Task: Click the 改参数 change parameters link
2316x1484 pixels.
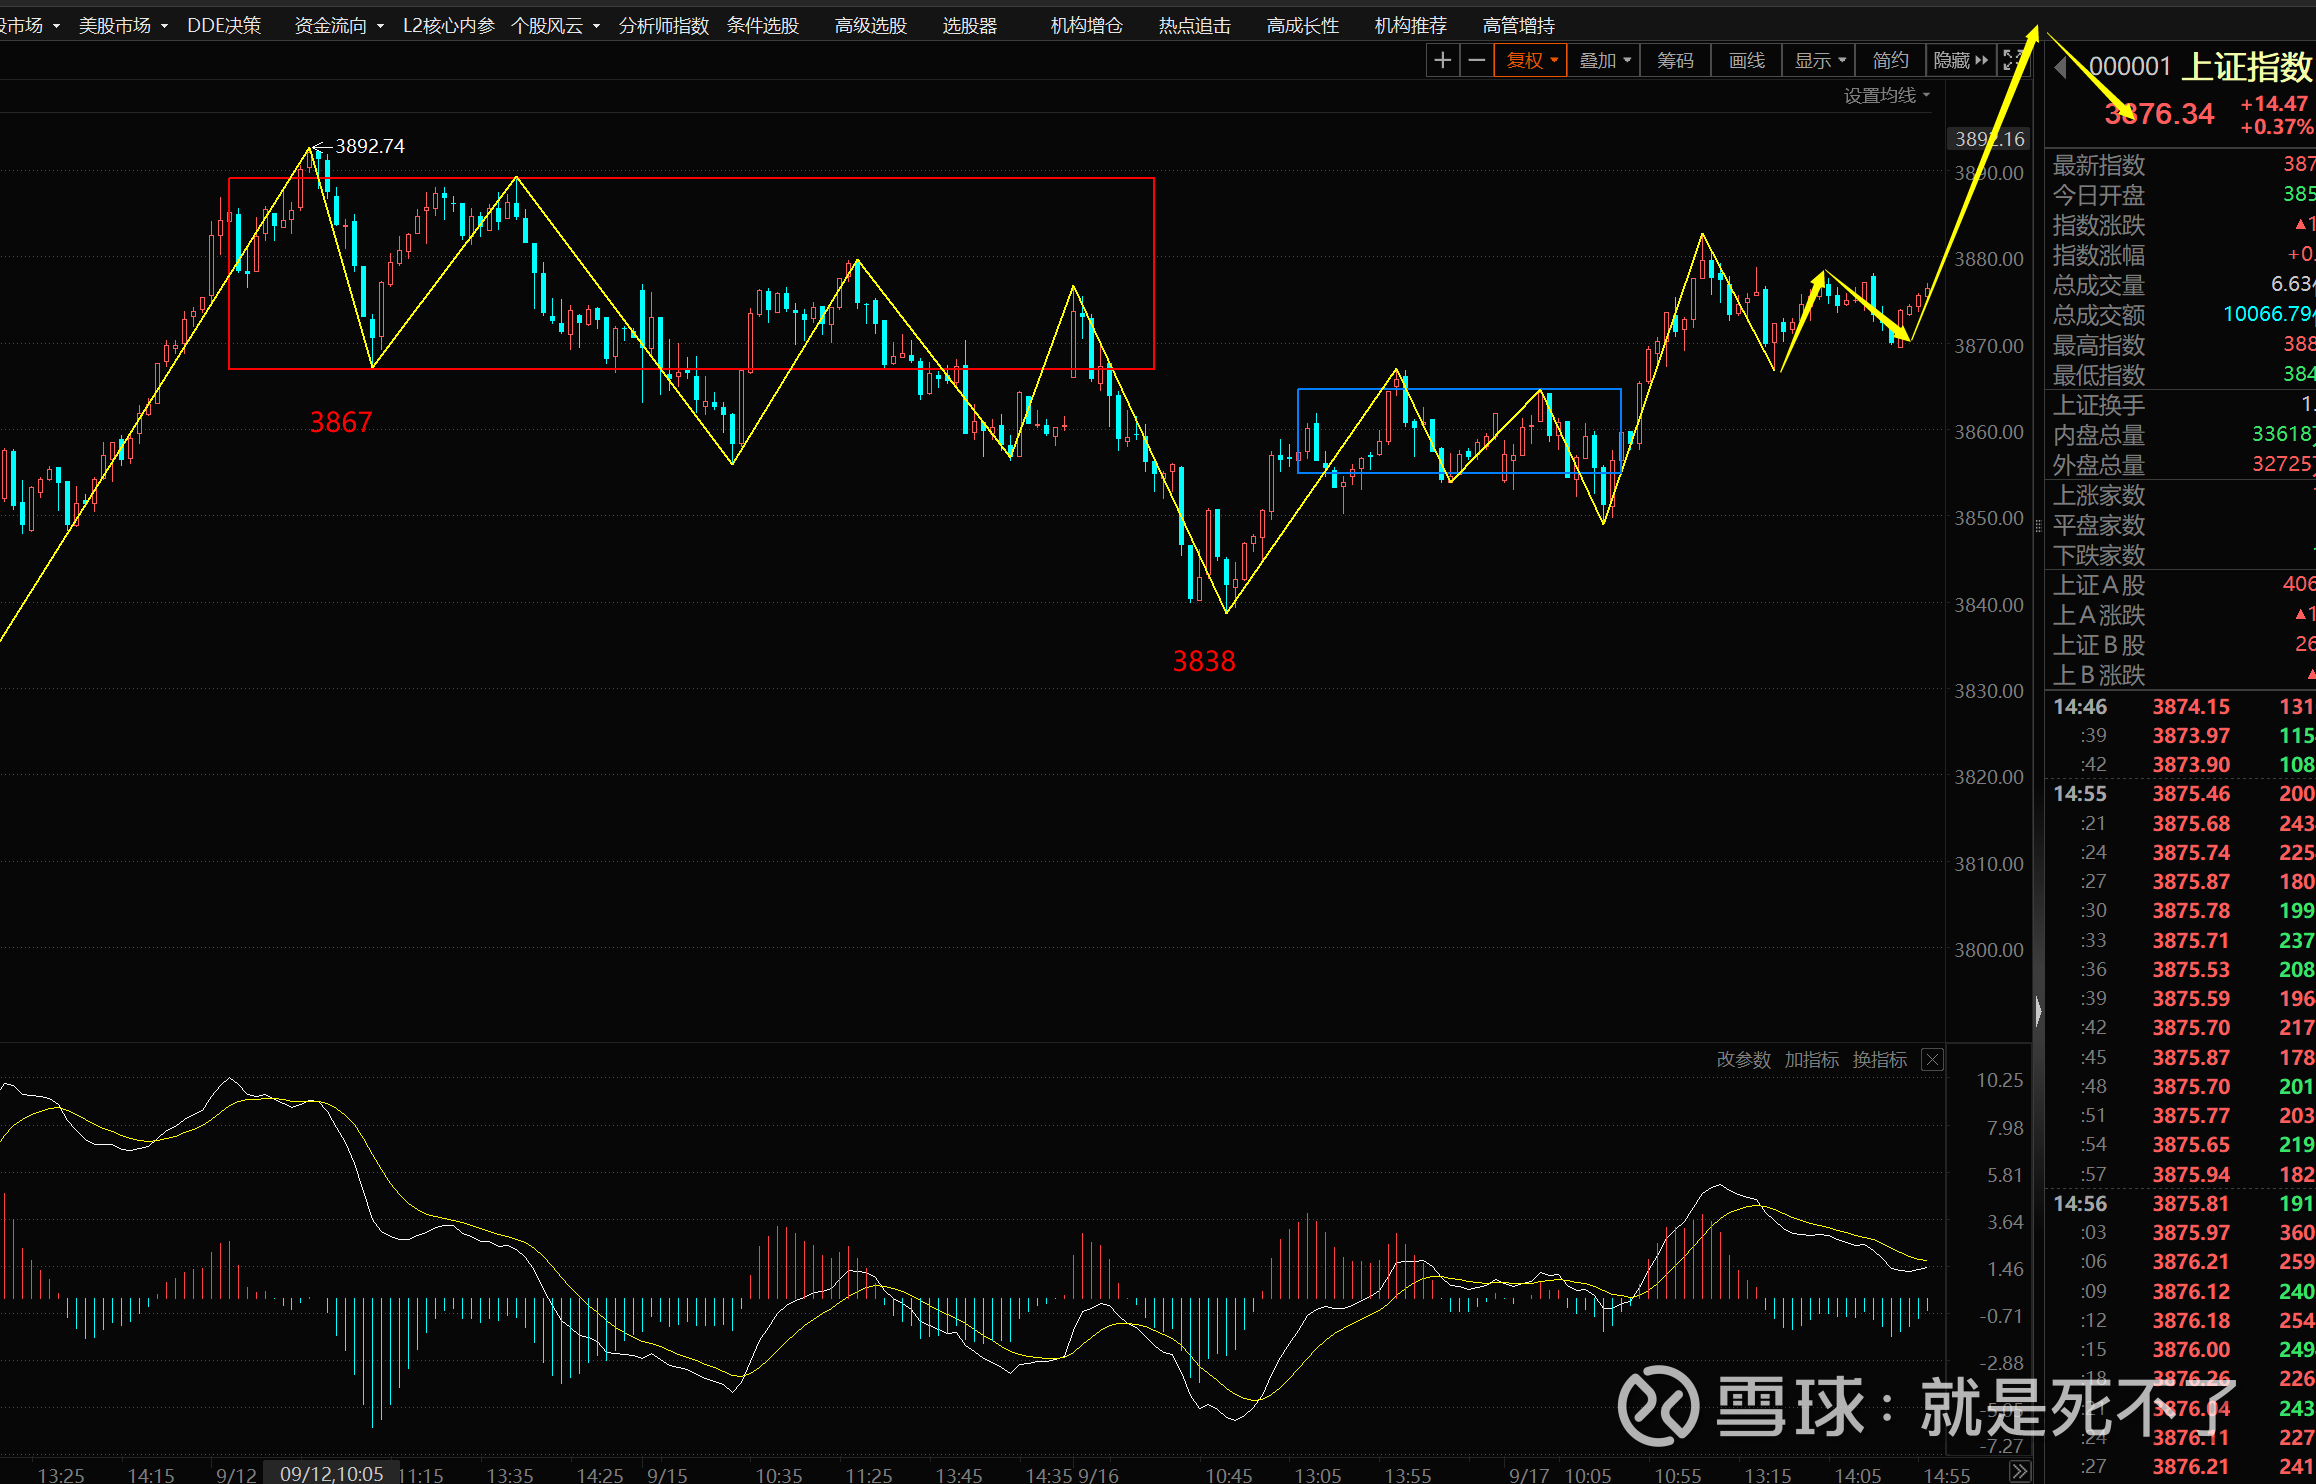Action: coord(1743,1060)
